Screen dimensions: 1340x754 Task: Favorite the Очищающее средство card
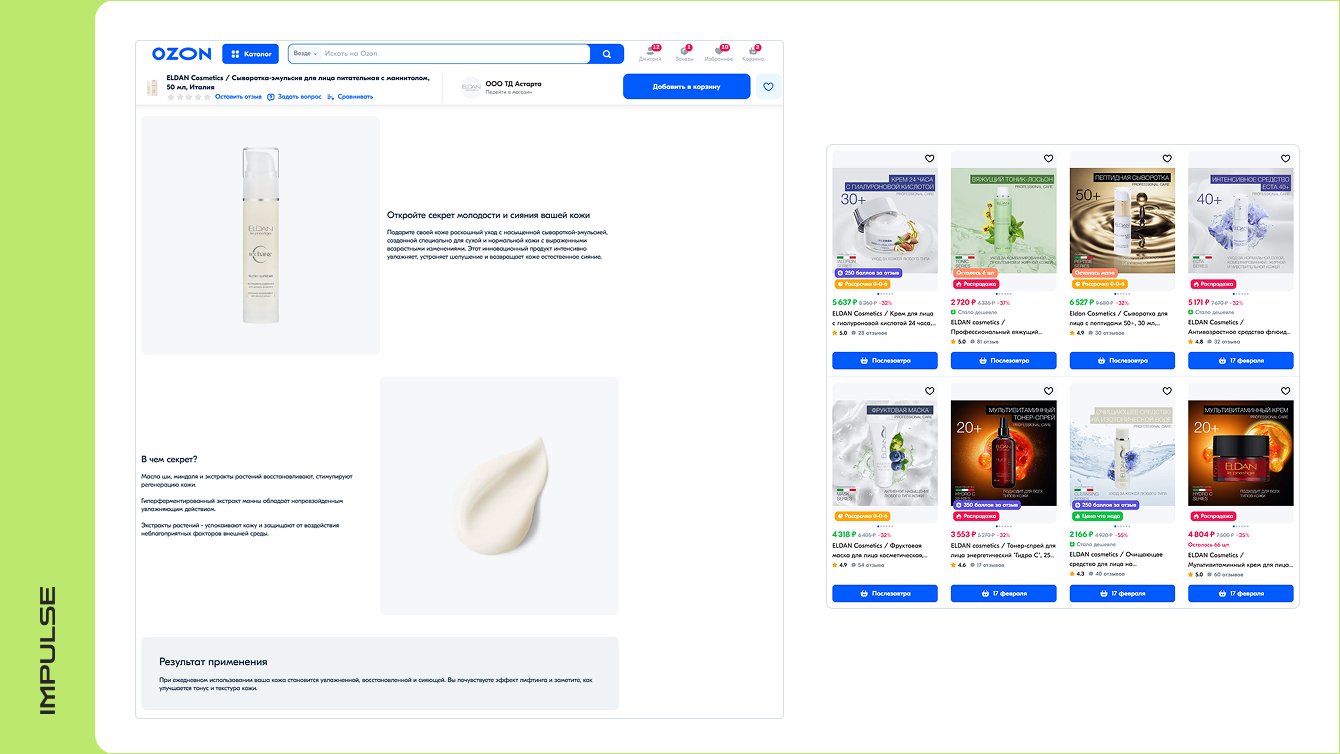[1167, 391]
